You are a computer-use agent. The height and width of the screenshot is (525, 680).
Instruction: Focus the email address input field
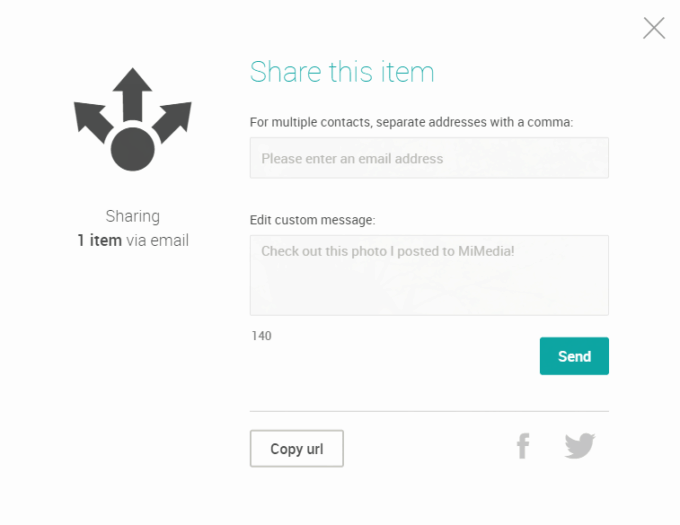point(429,158)
